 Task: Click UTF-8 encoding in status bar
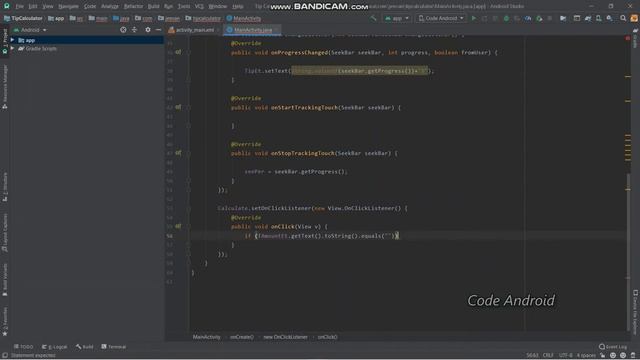565,355
